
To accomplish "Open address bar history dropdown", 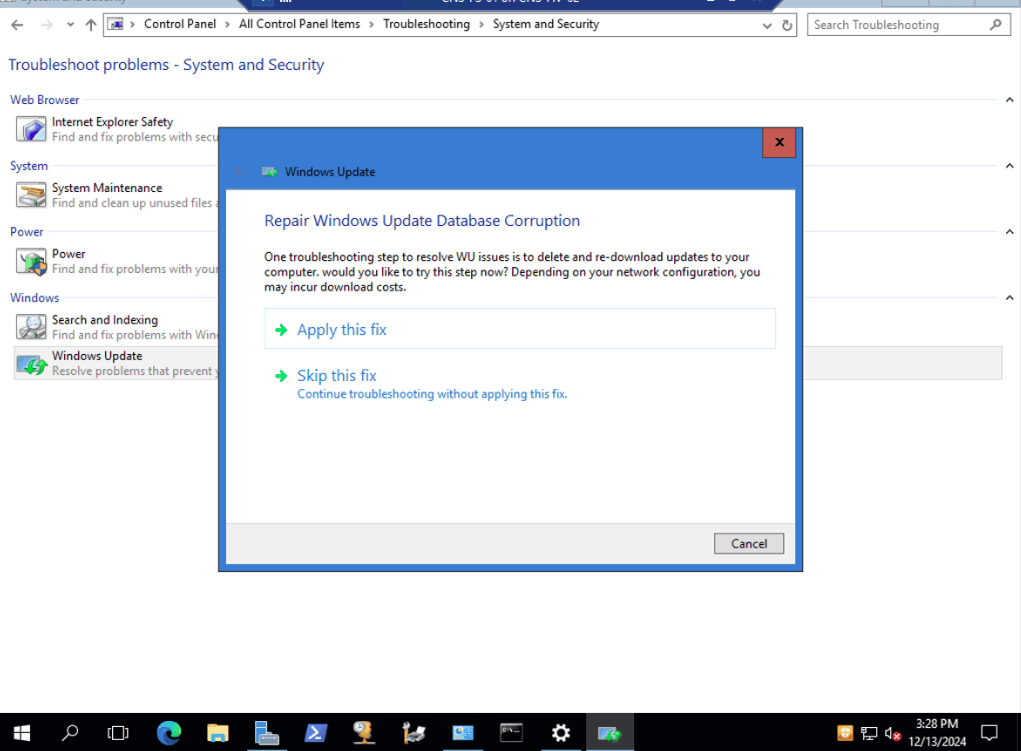I will pyautogui.click(x=767, y=25).
